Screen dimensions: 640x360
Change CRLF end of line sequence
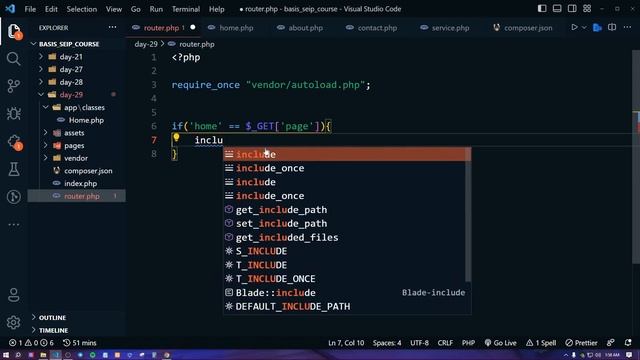(x=445, y=343)
